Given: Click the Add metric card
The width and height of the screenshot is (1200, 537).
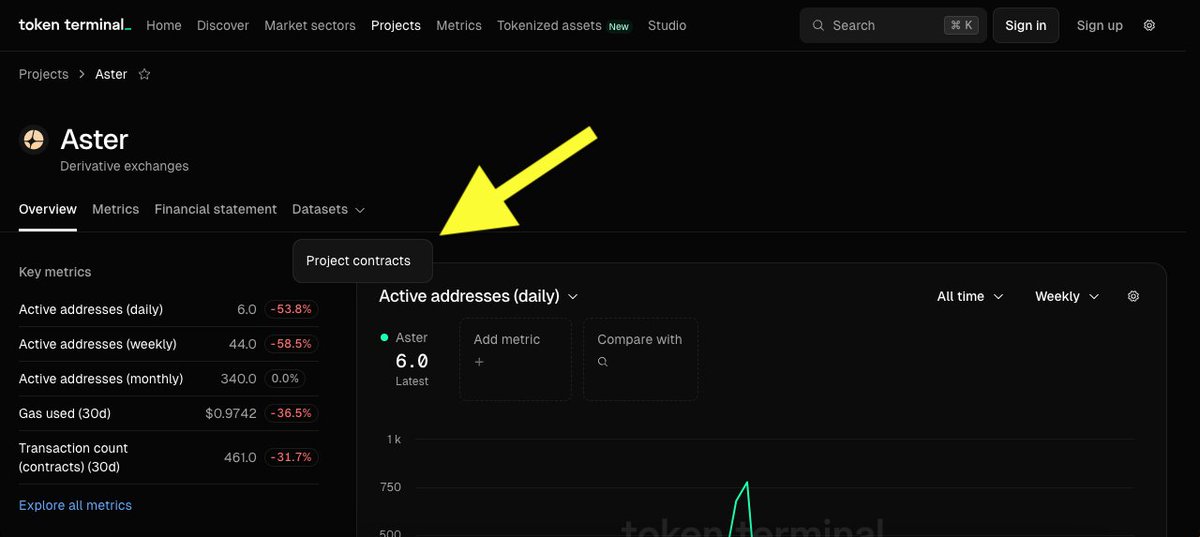Looking at the screenshot, I should coord(516,359).
